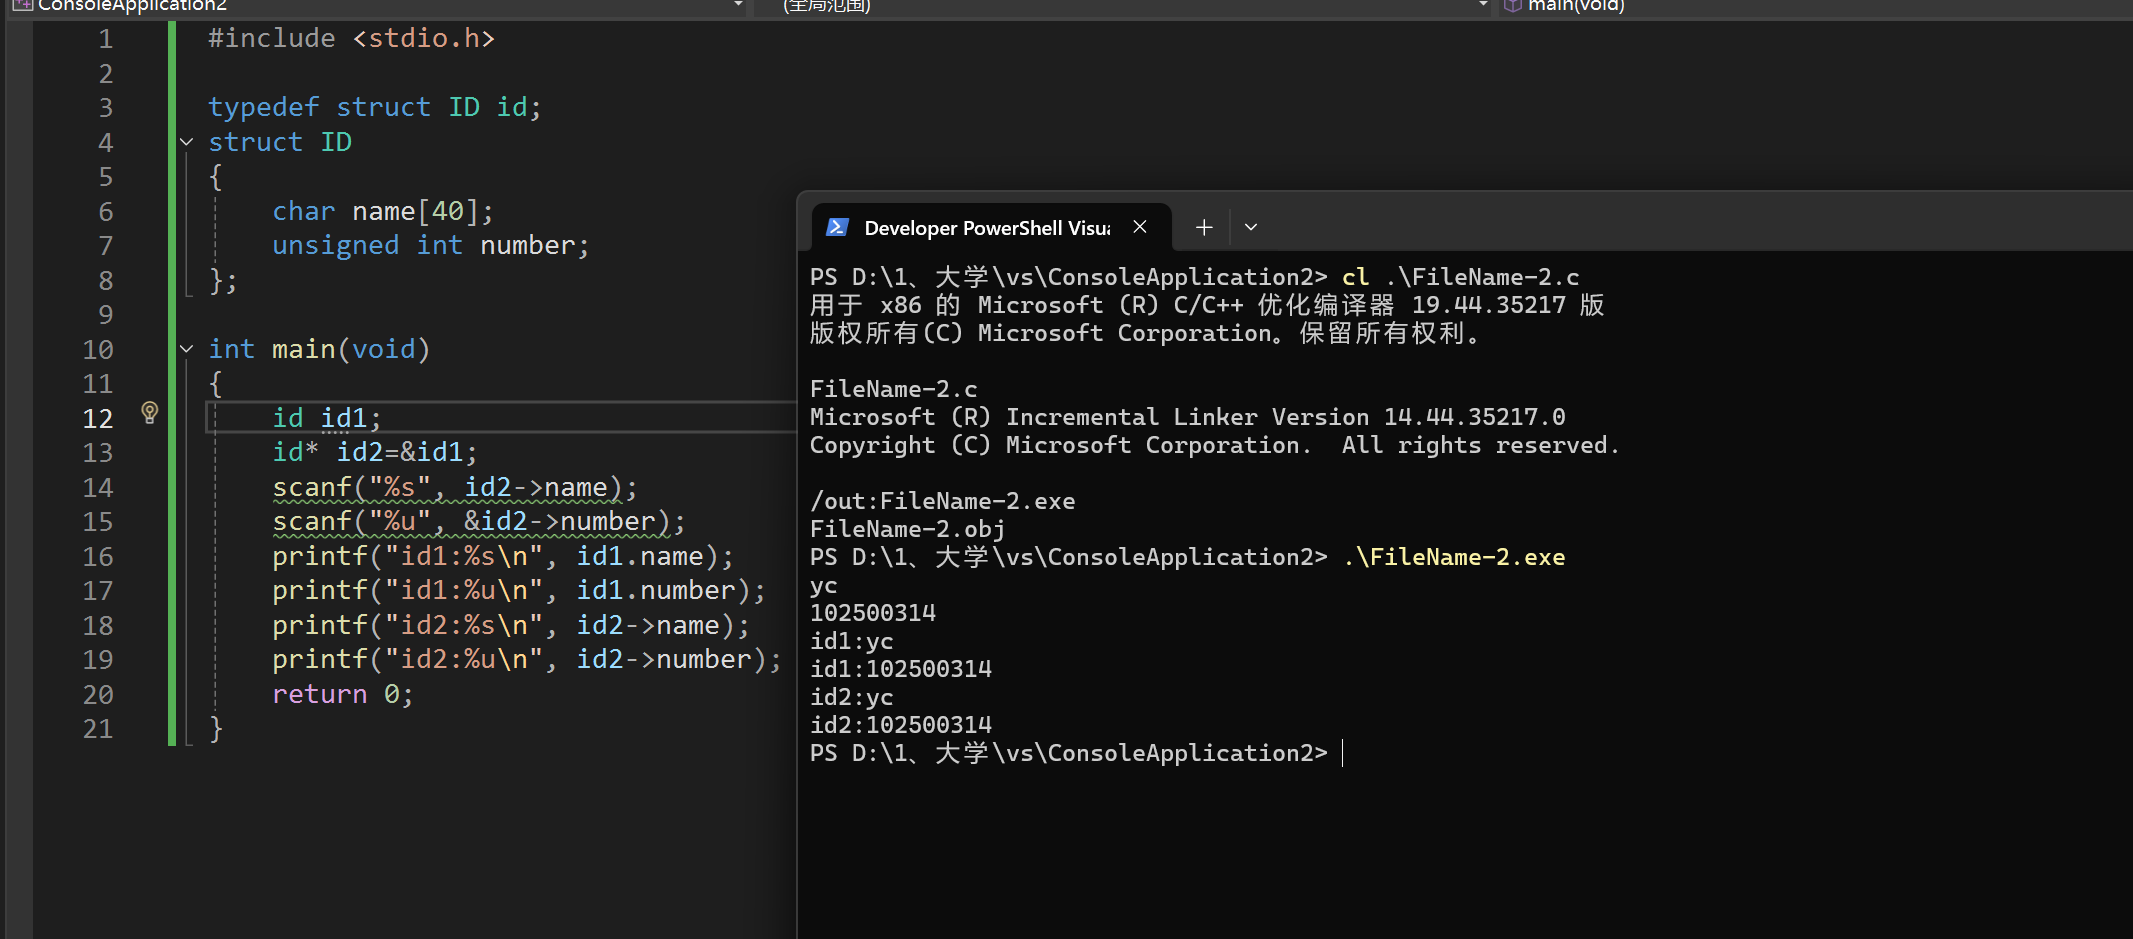
Task: Open the global scope dropdown
Action: click(1483, 5)
